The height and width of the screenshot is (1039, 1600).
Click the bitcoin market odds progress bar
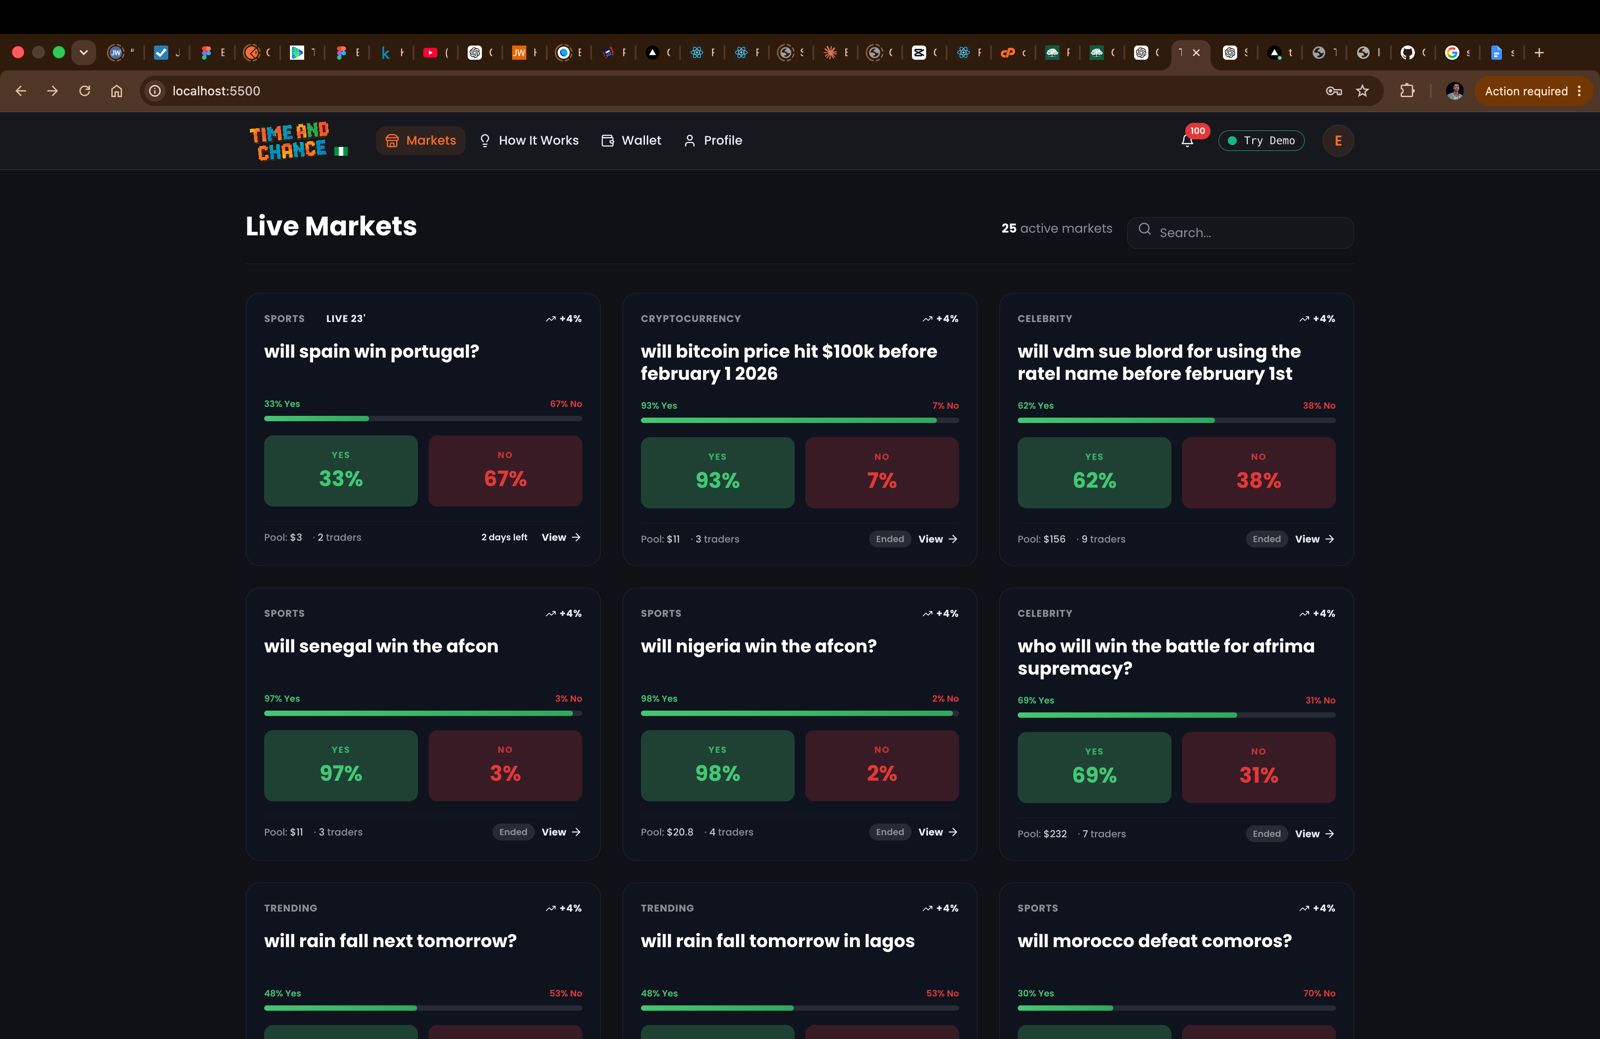pos(800,420)
